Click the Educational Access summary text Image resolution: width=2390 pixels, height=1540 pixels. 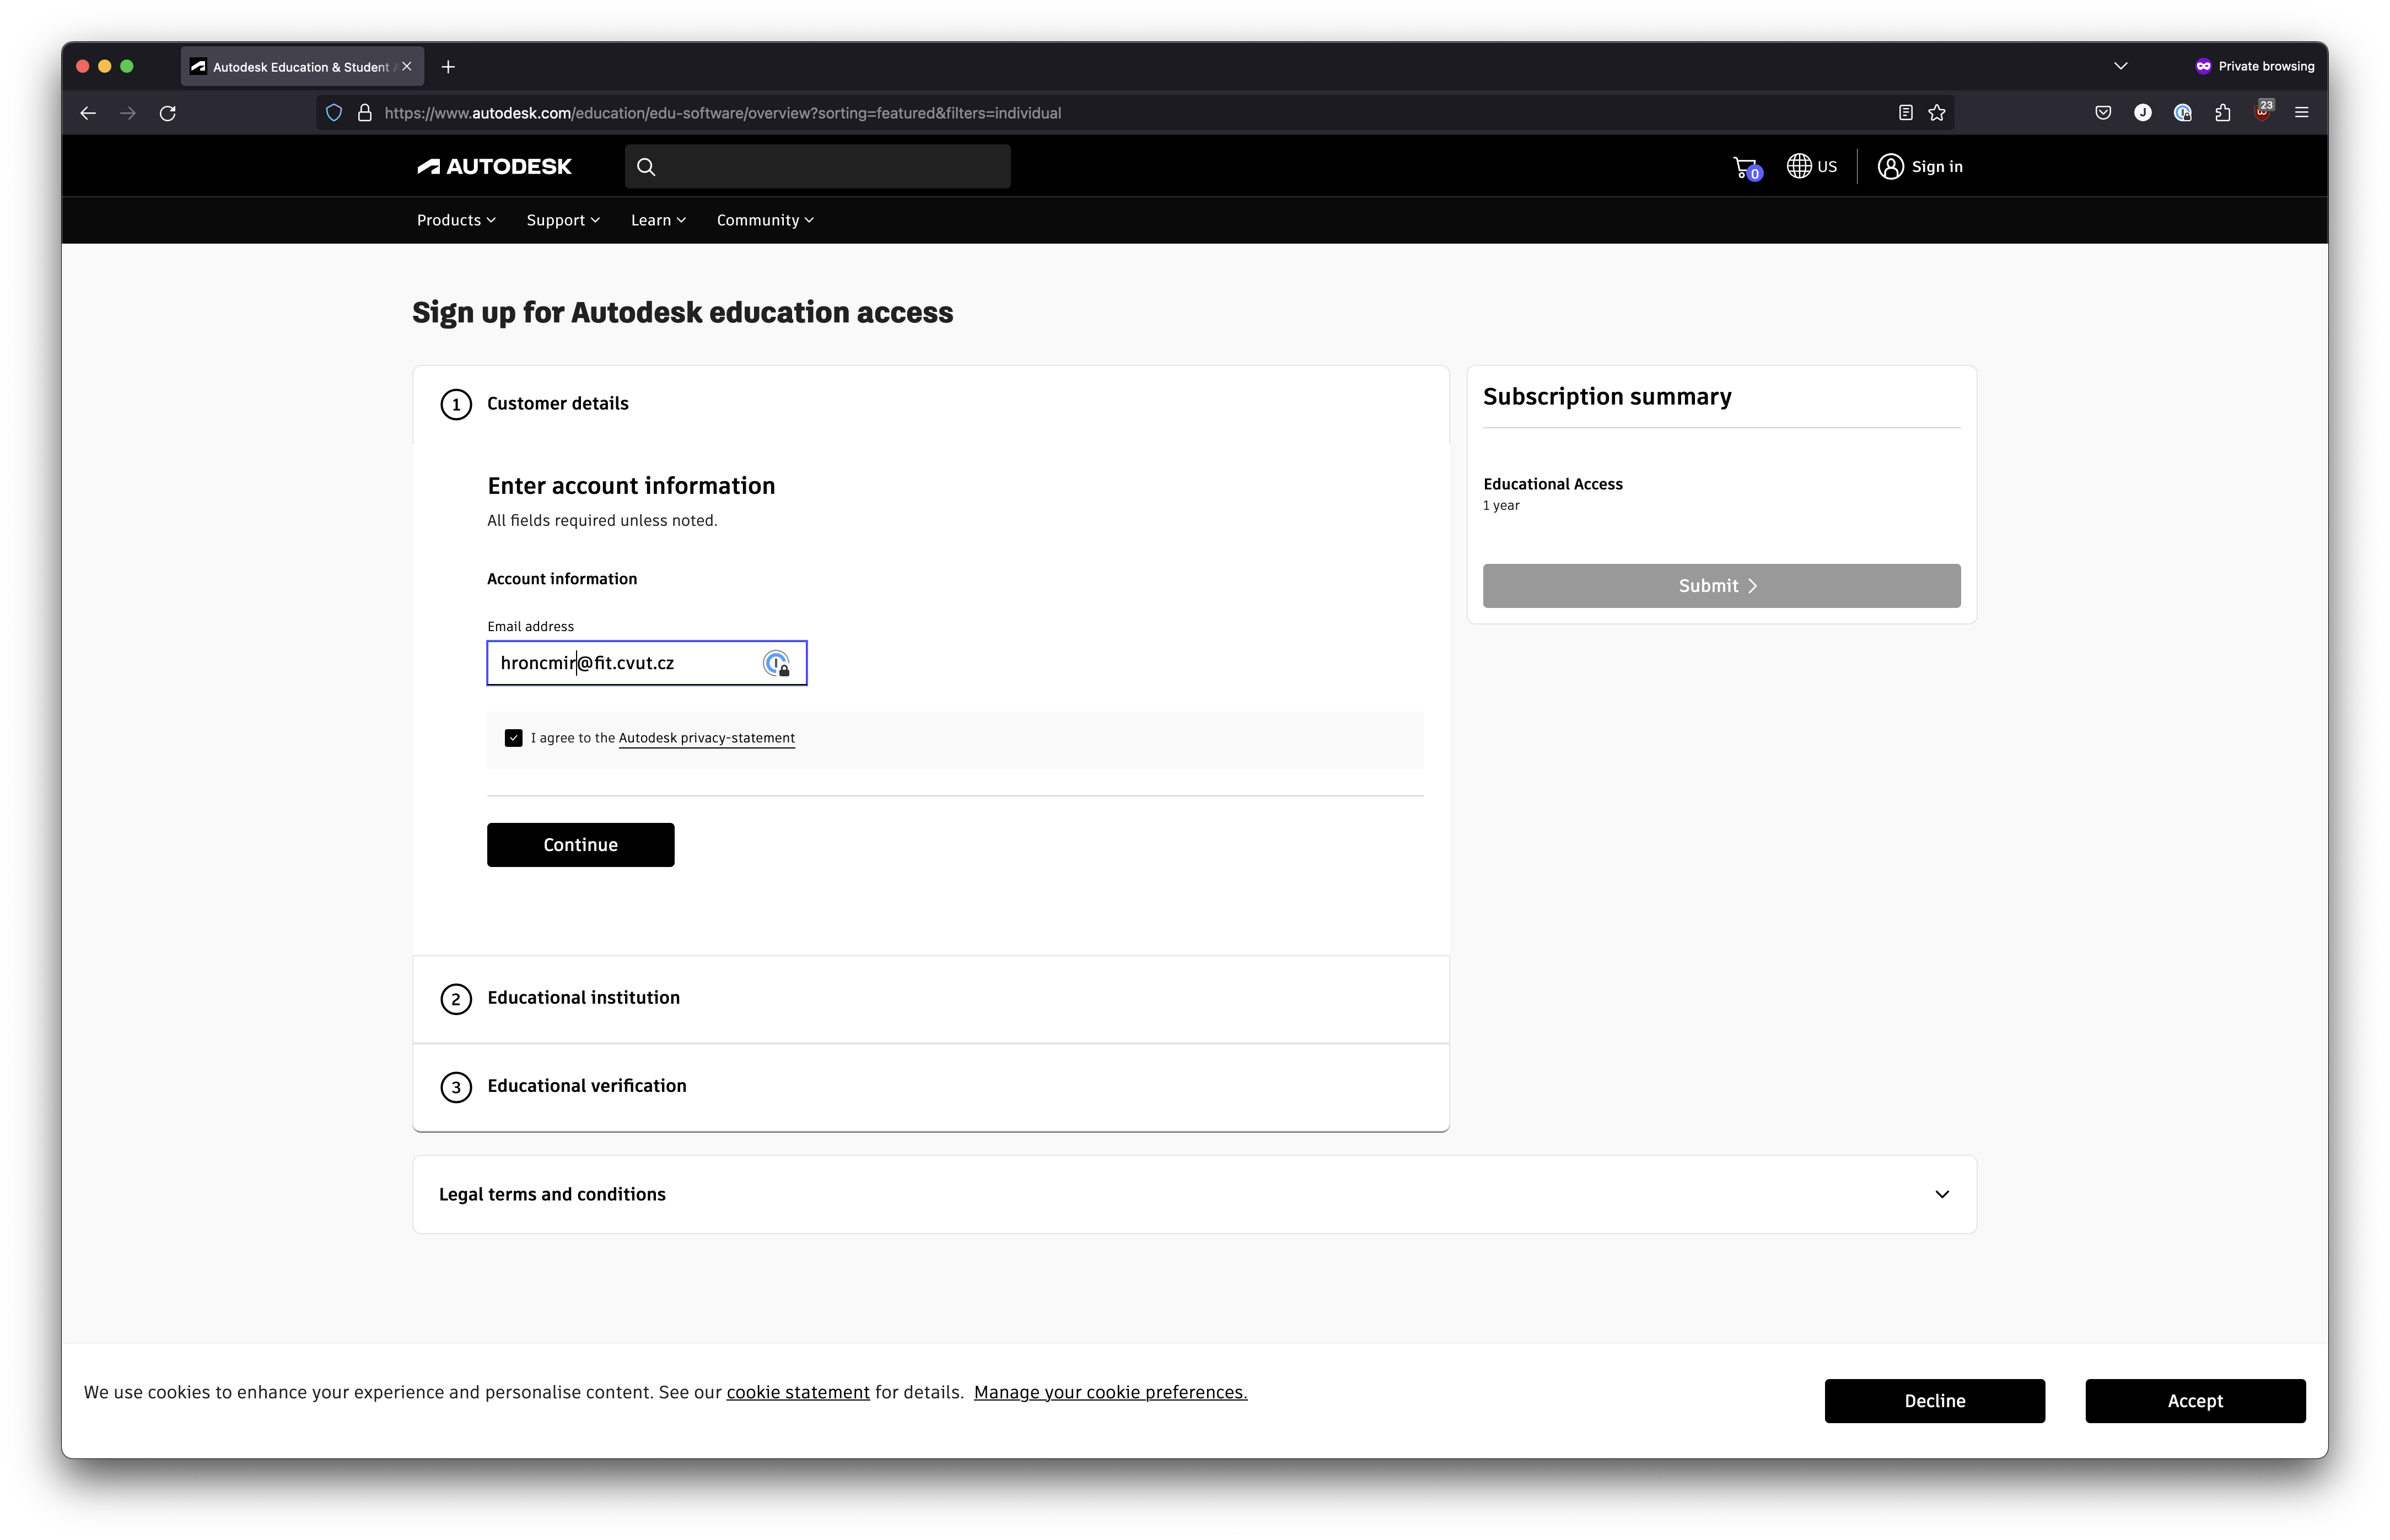(1552, 484)
